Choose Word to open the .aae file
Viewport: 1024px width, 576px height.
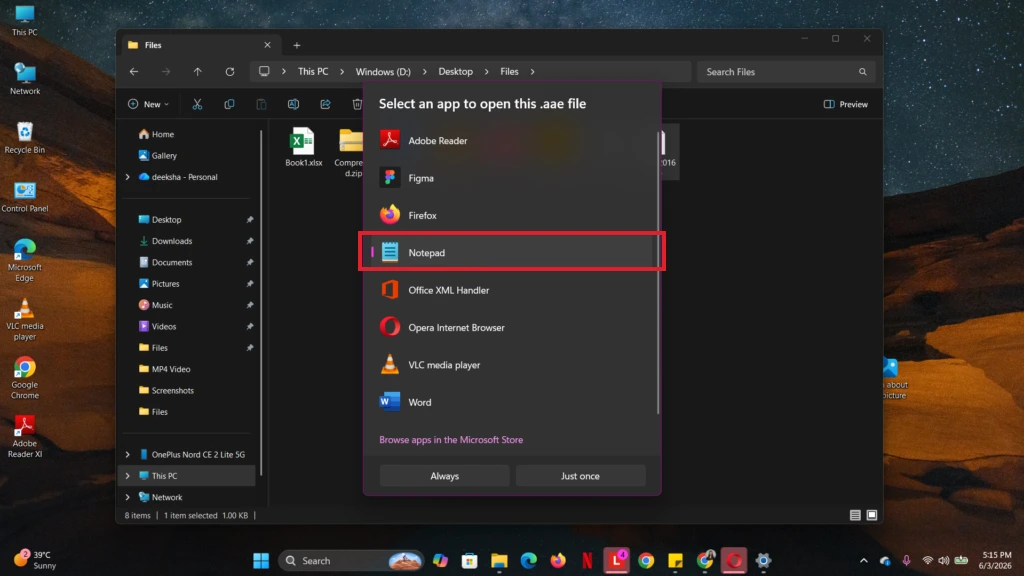pyautogui.click(x=511, y=402)
